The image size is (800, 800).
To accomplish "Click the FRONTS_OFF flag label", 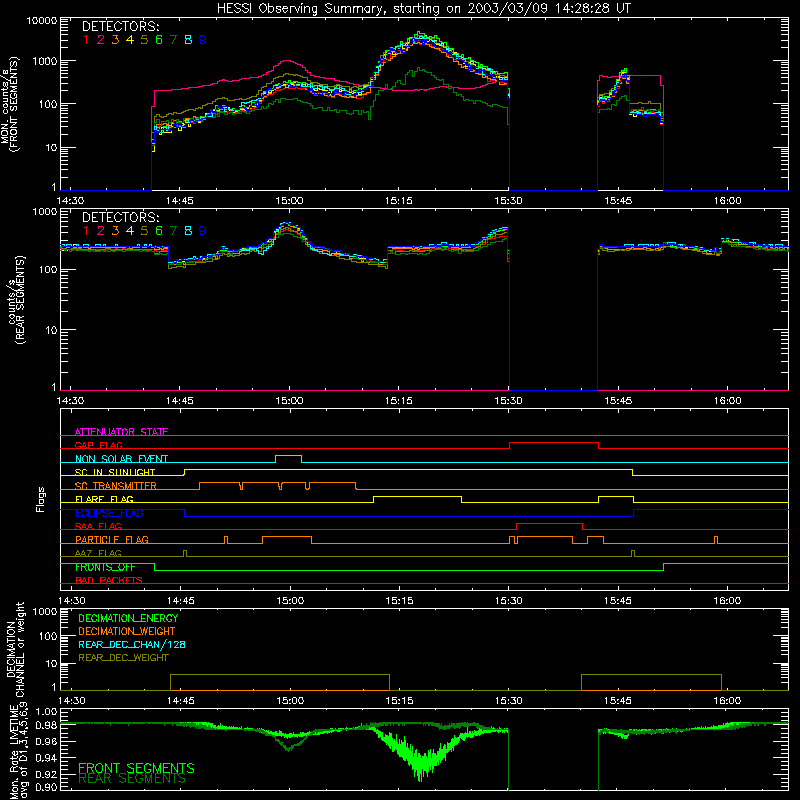I will pos(105,567).
